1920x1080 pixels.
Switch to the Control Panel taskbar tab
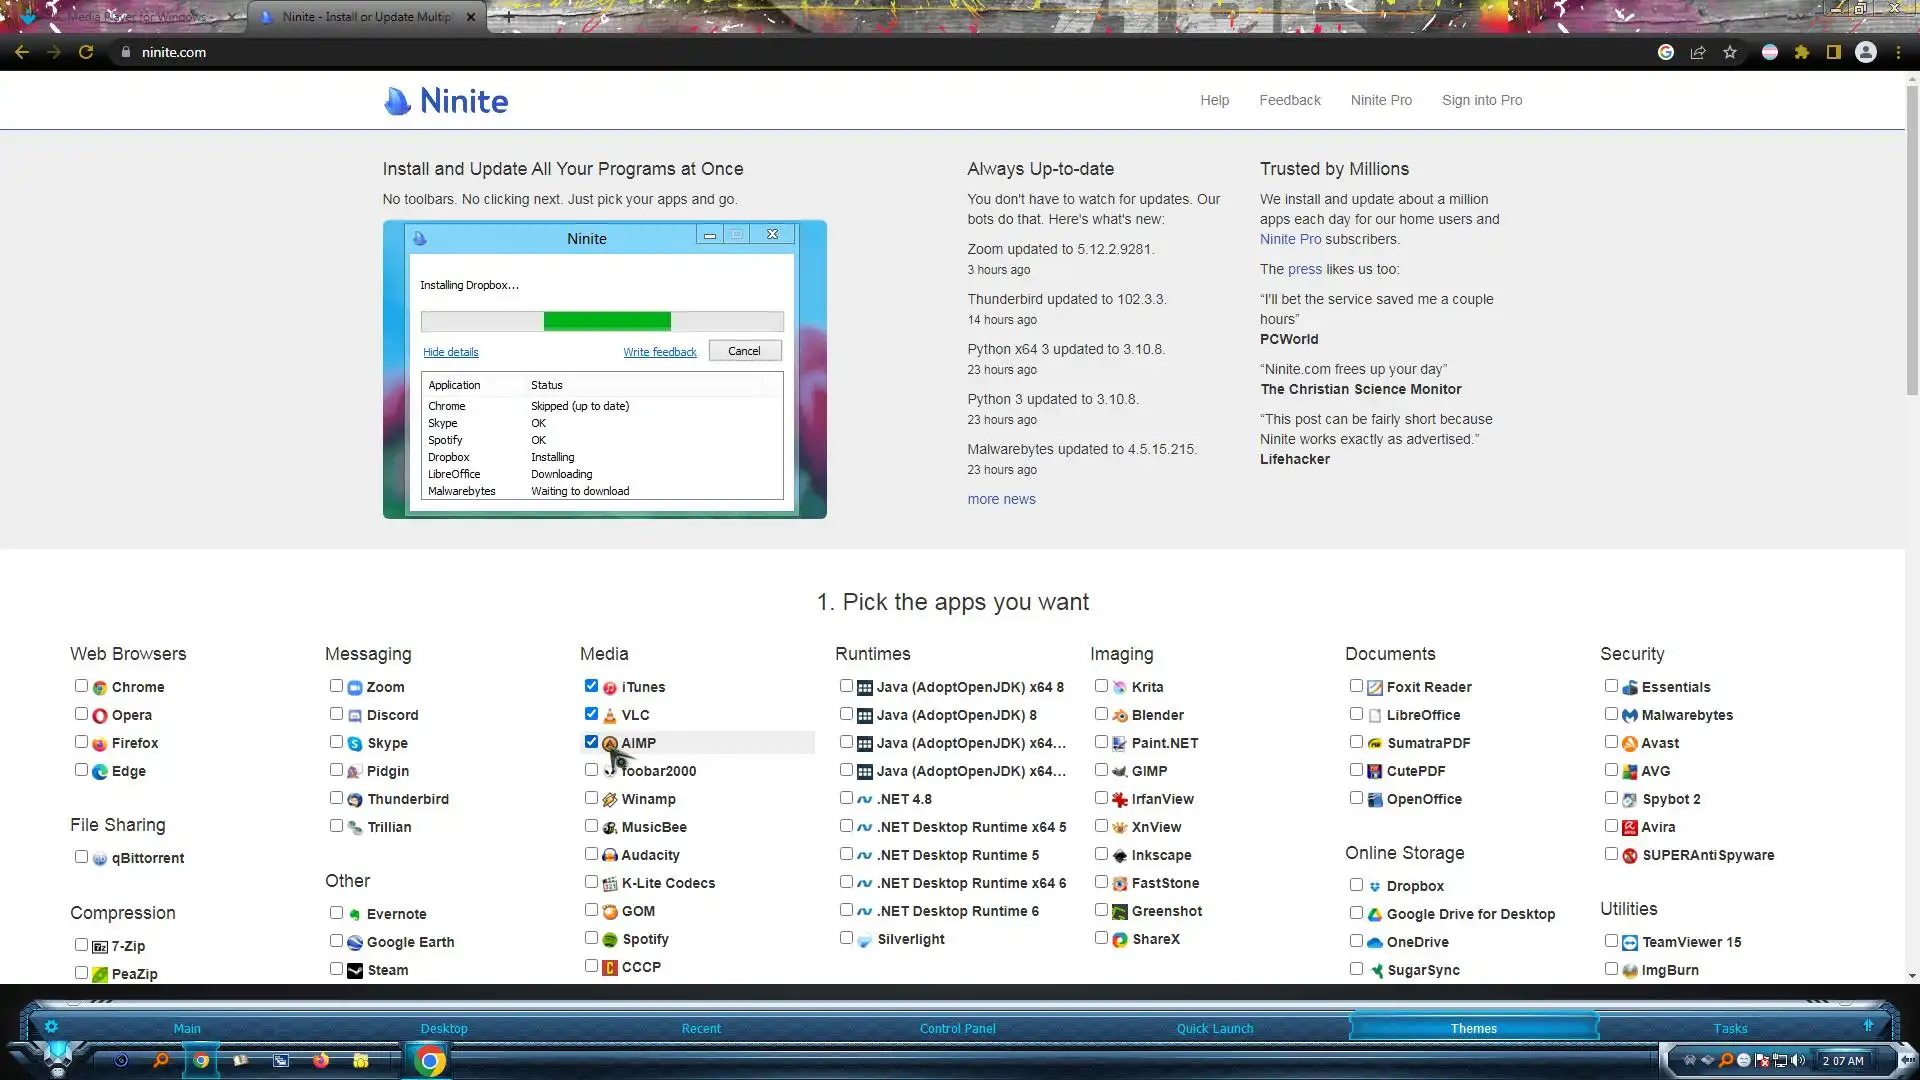(957, 1028)
